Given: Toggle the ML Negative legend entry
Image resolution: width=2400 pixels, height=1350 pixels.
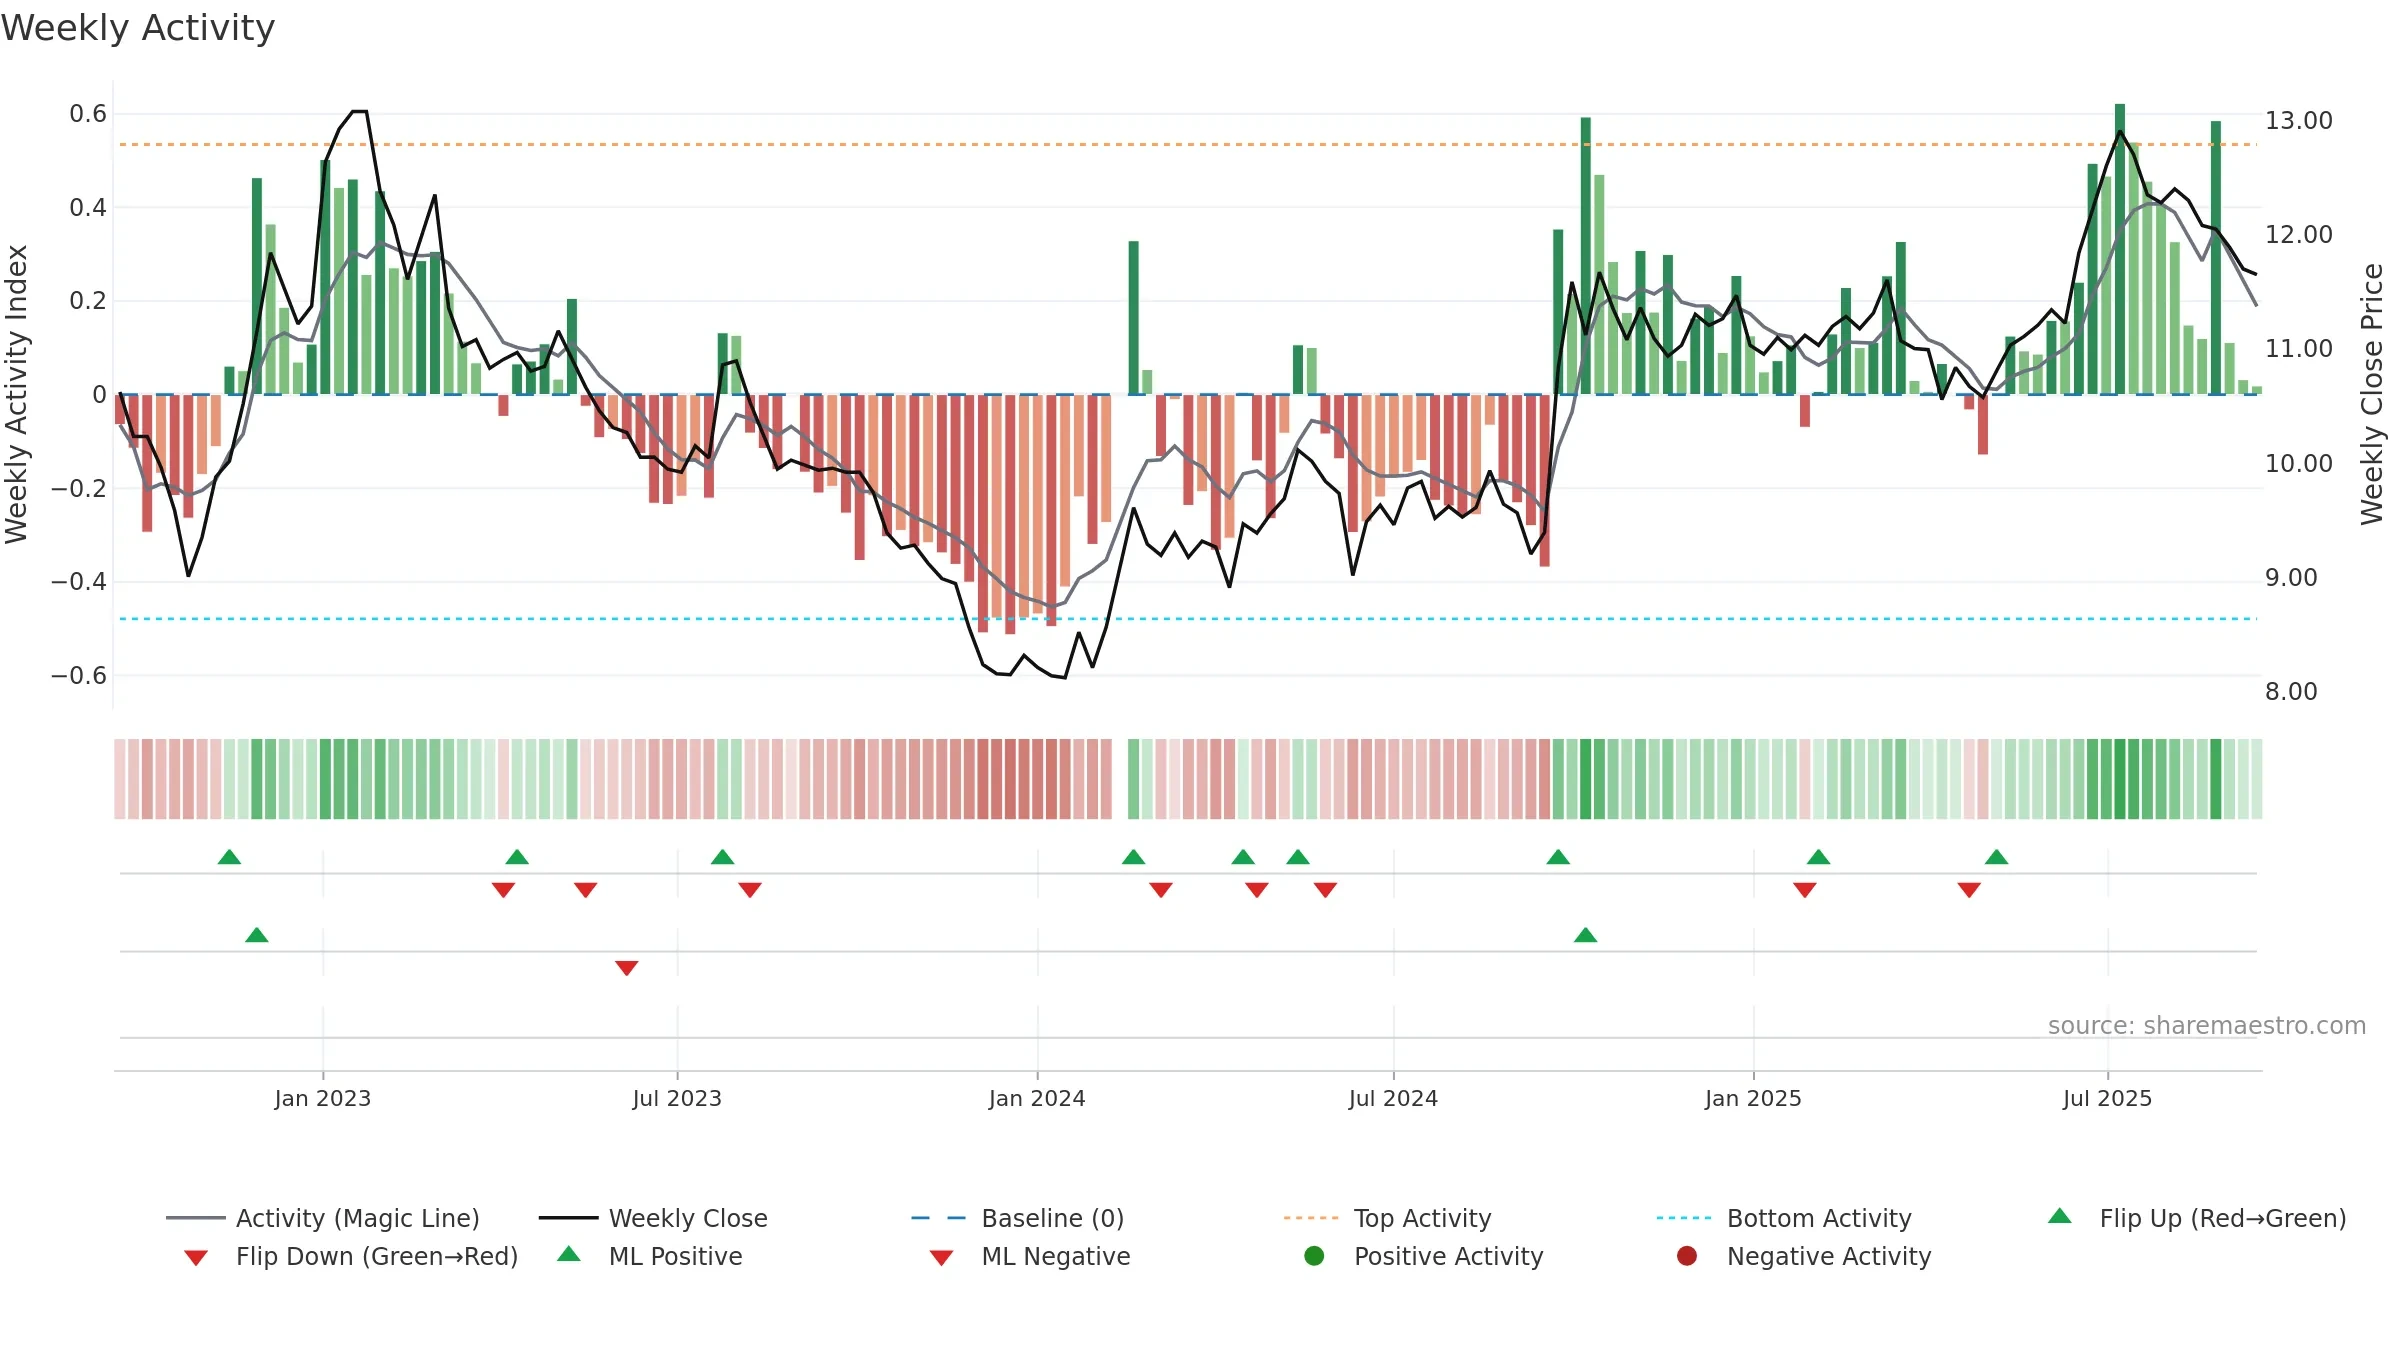Looking at the screenshot, I should click(x=1030, y=1256).
